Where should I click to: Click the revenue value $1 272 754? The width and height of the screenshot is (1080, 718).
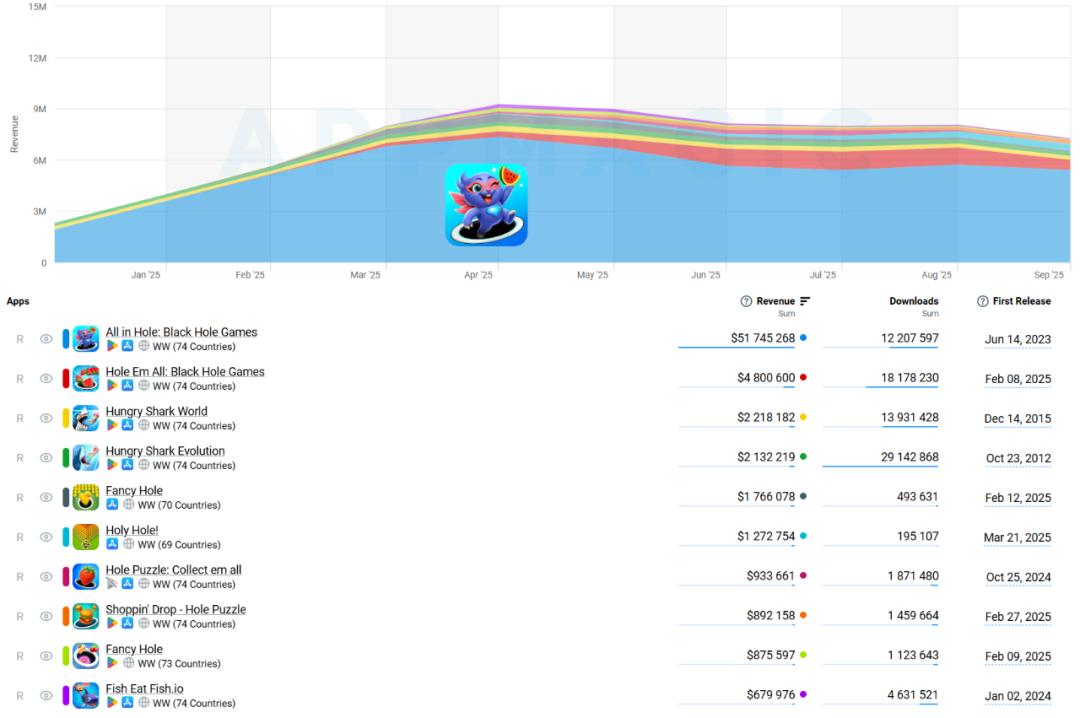pos(766,536)
